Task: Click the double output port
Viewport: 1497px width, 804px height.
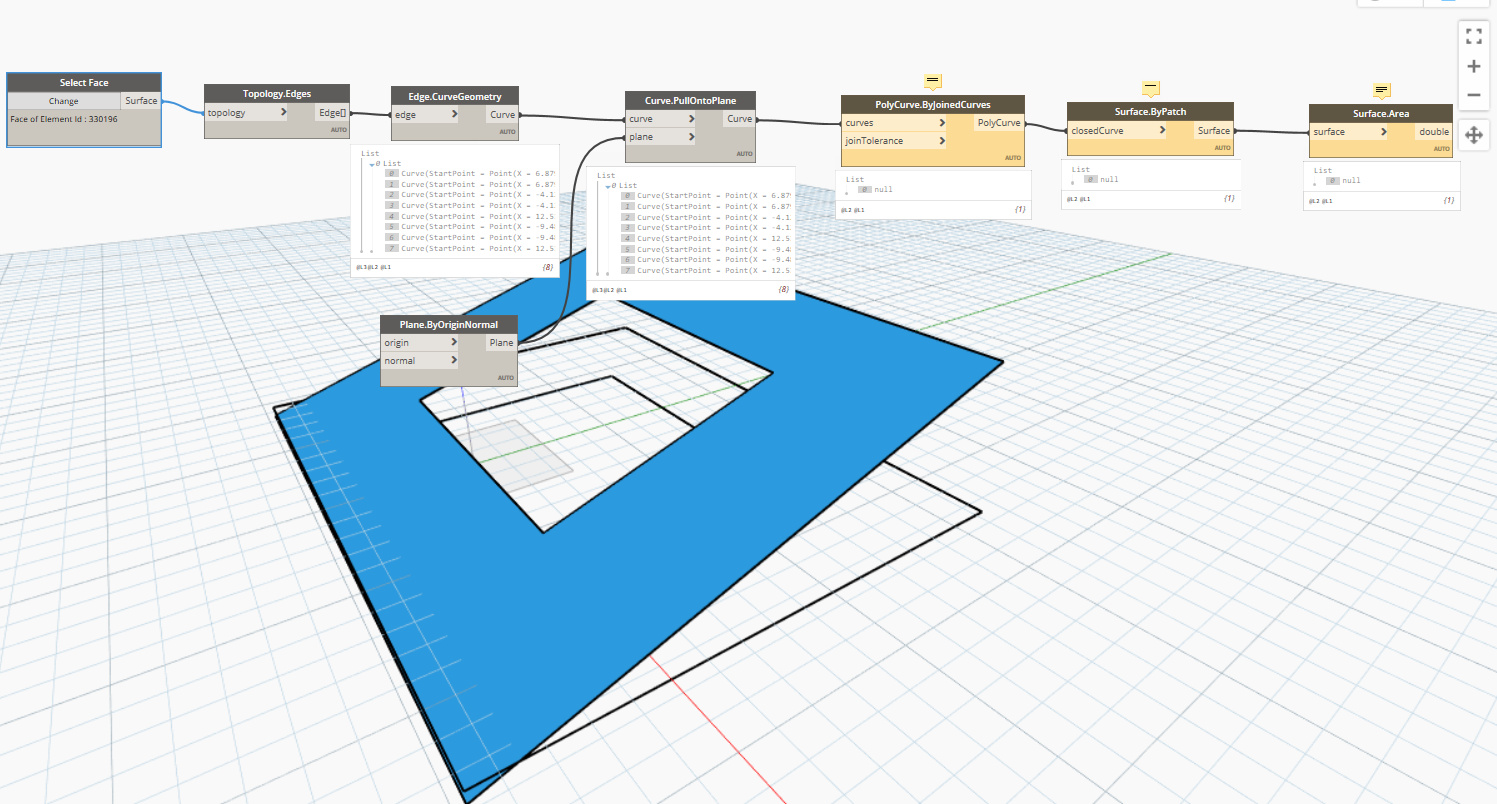Action: tap(1434, 132)
